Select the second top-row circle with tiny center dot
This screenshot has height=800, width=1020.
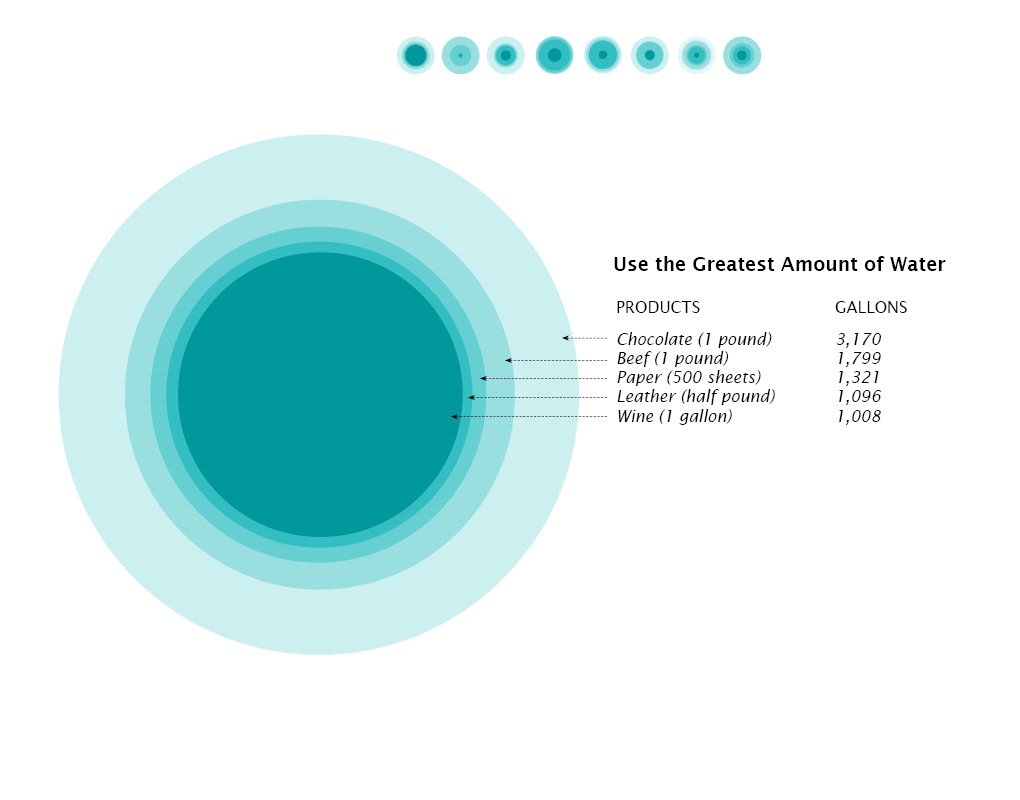(x=461, y=55)
